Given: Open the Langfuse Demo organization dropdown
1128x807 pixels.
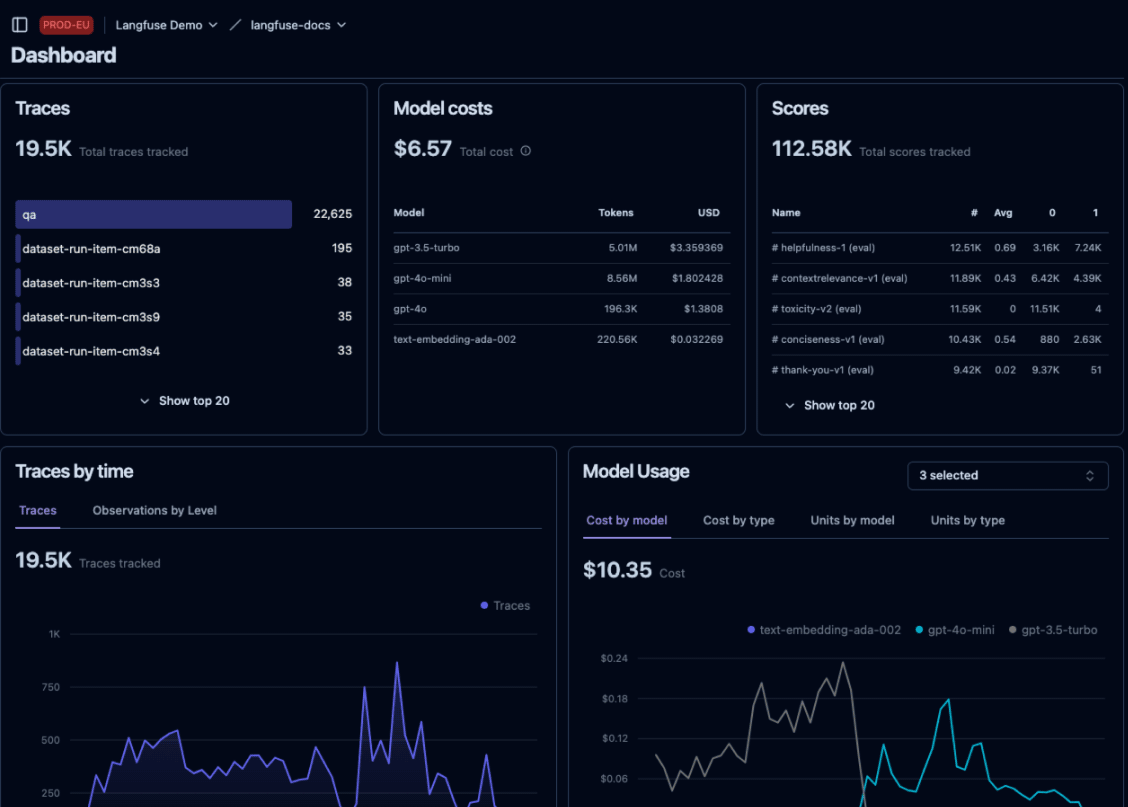Looking at the screenshot, I should pyautogui.click(x=166, y=25).
